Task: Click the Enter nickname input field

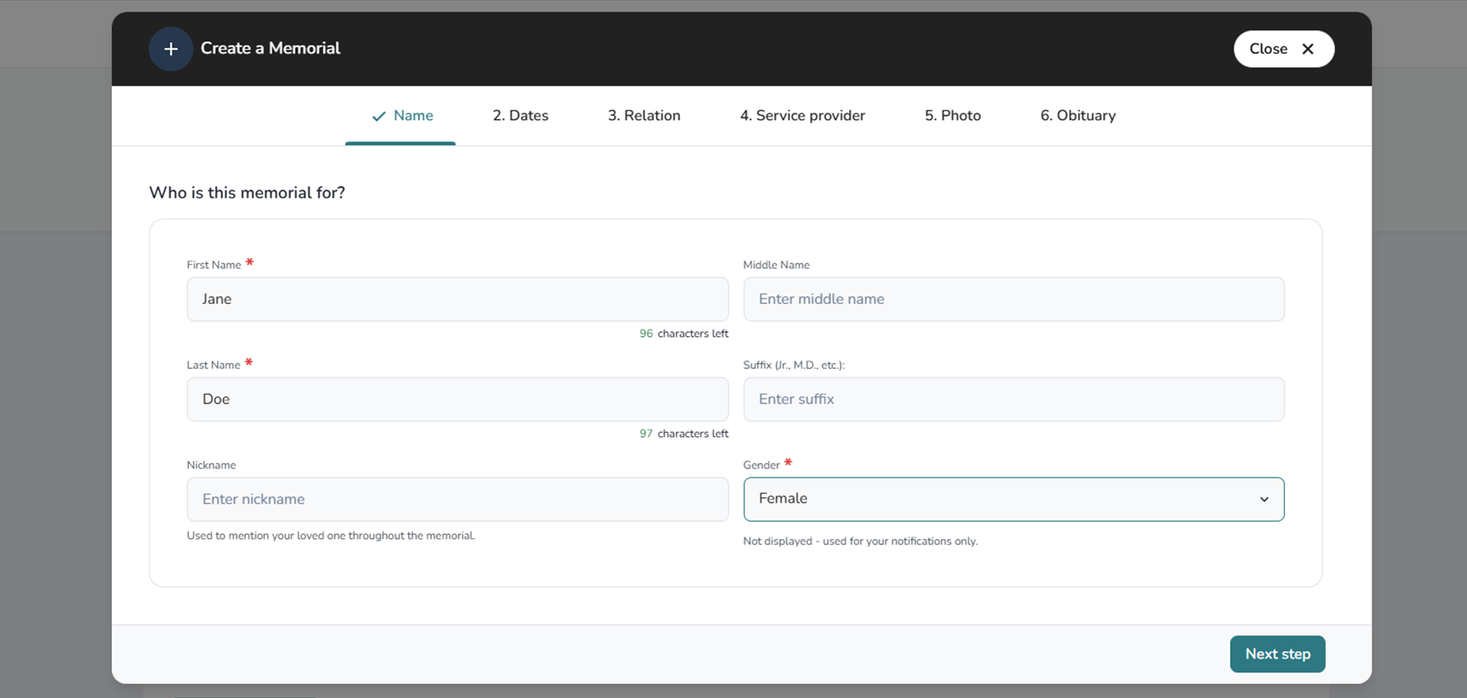Action: pyautogui.click(x=457, y=499)
